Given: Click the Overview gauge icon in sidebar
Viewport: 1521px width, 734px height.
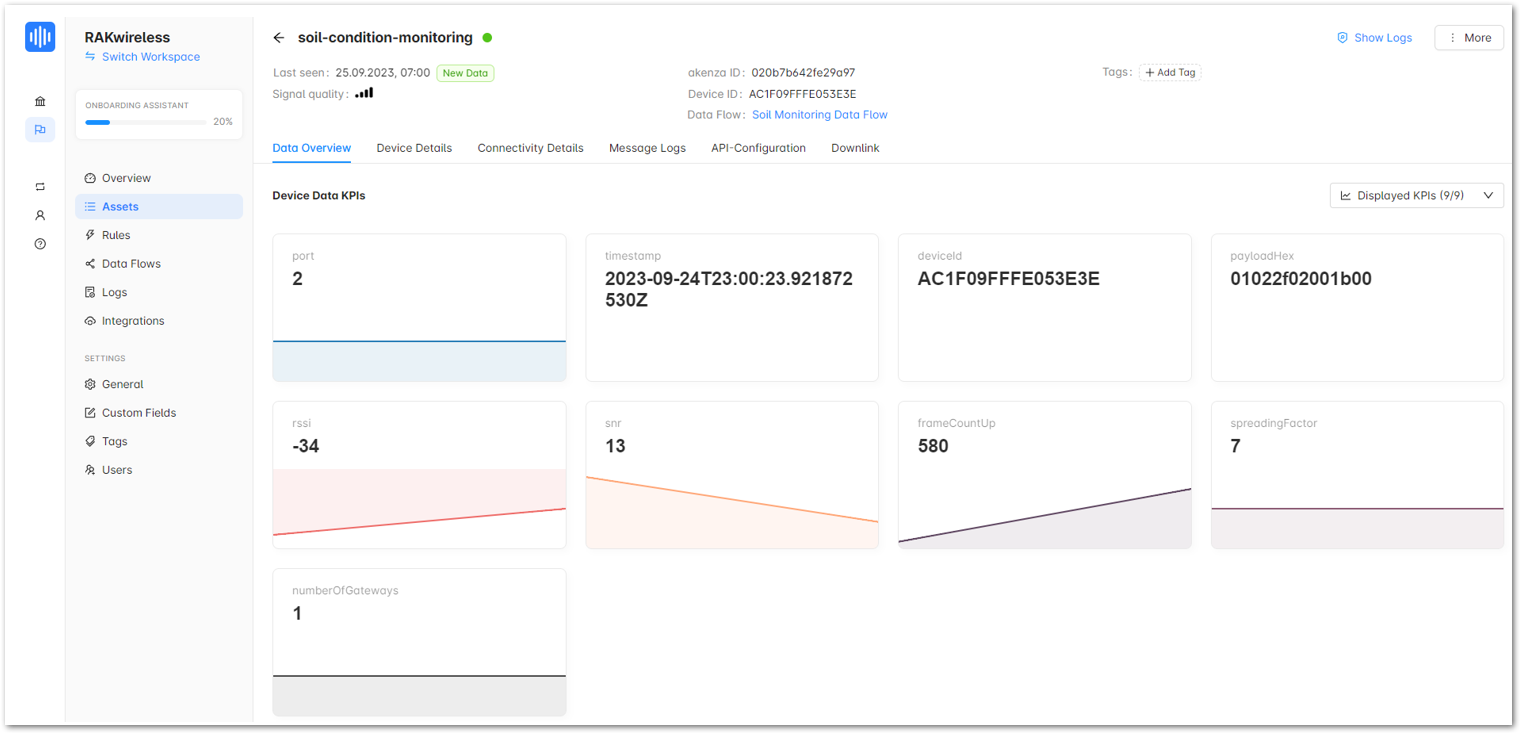Looking at the screenshot, I should click(90, 178).
